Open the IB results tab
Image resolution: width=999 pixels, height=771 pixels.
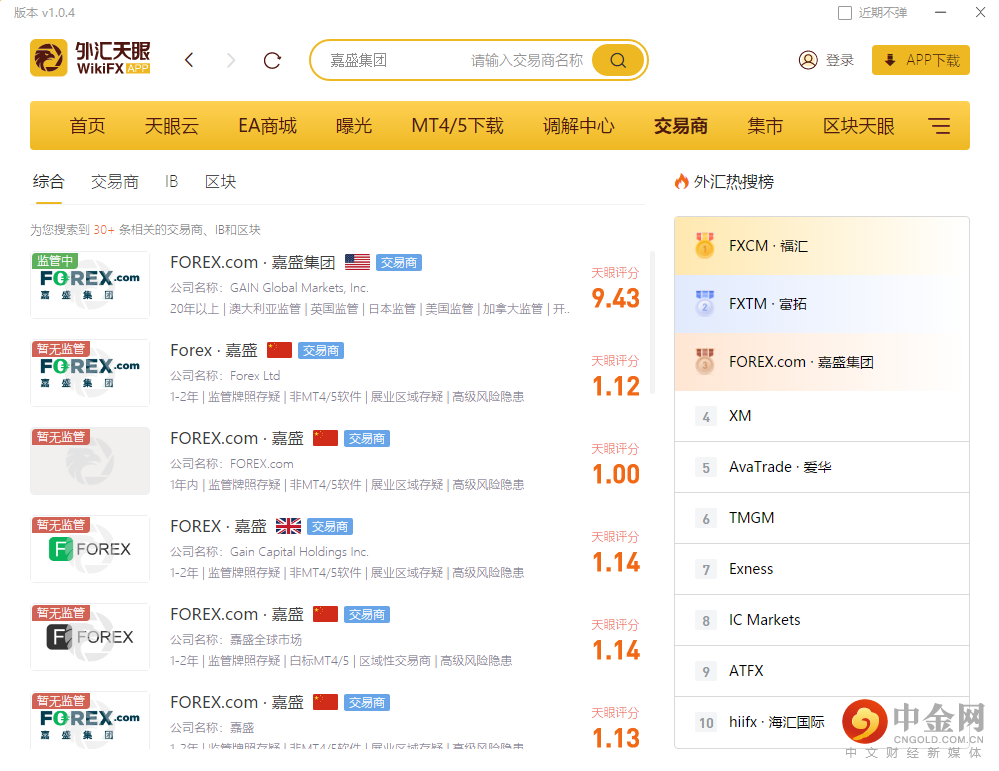(171, 181)
